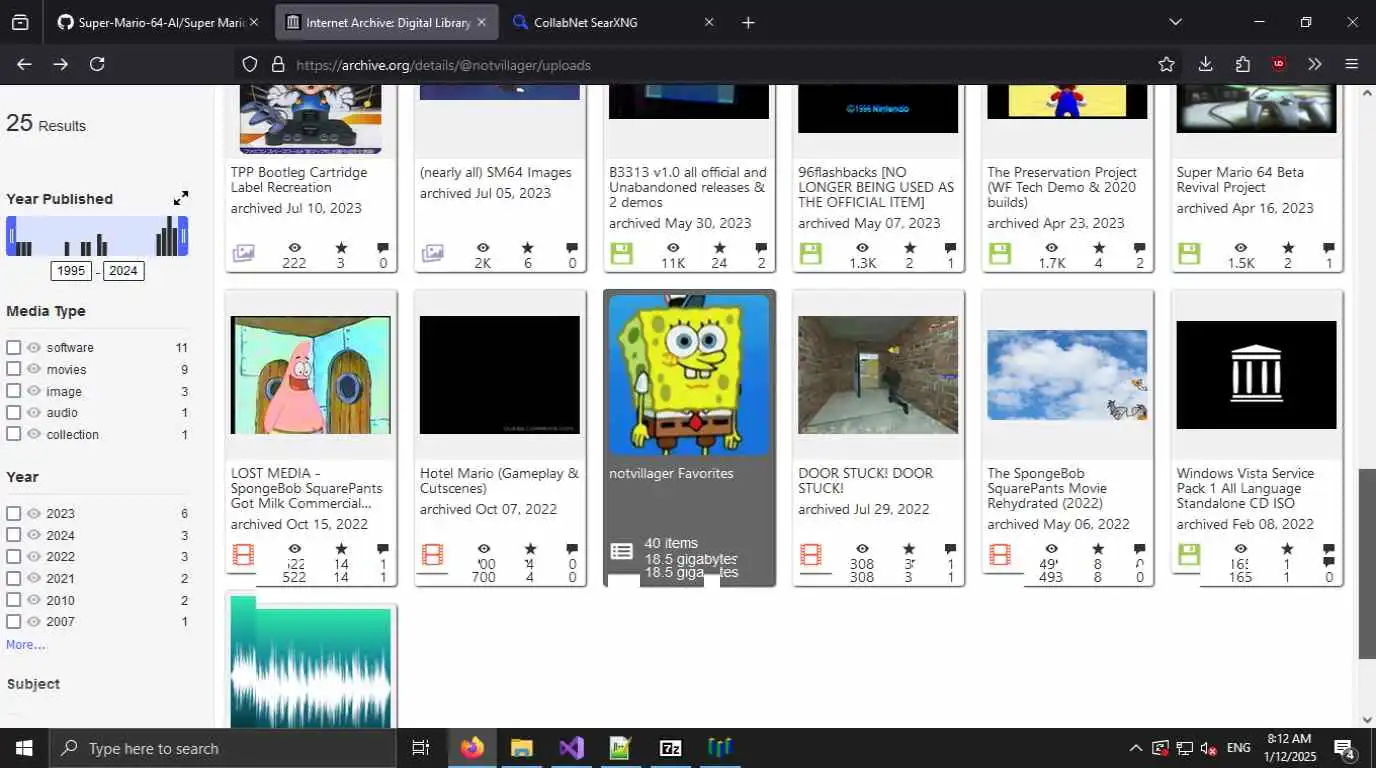Open the notvillager Favorites SpongeBob thumbnail
This screenshot has height=768, width=1376.
(x=689, y=375)
